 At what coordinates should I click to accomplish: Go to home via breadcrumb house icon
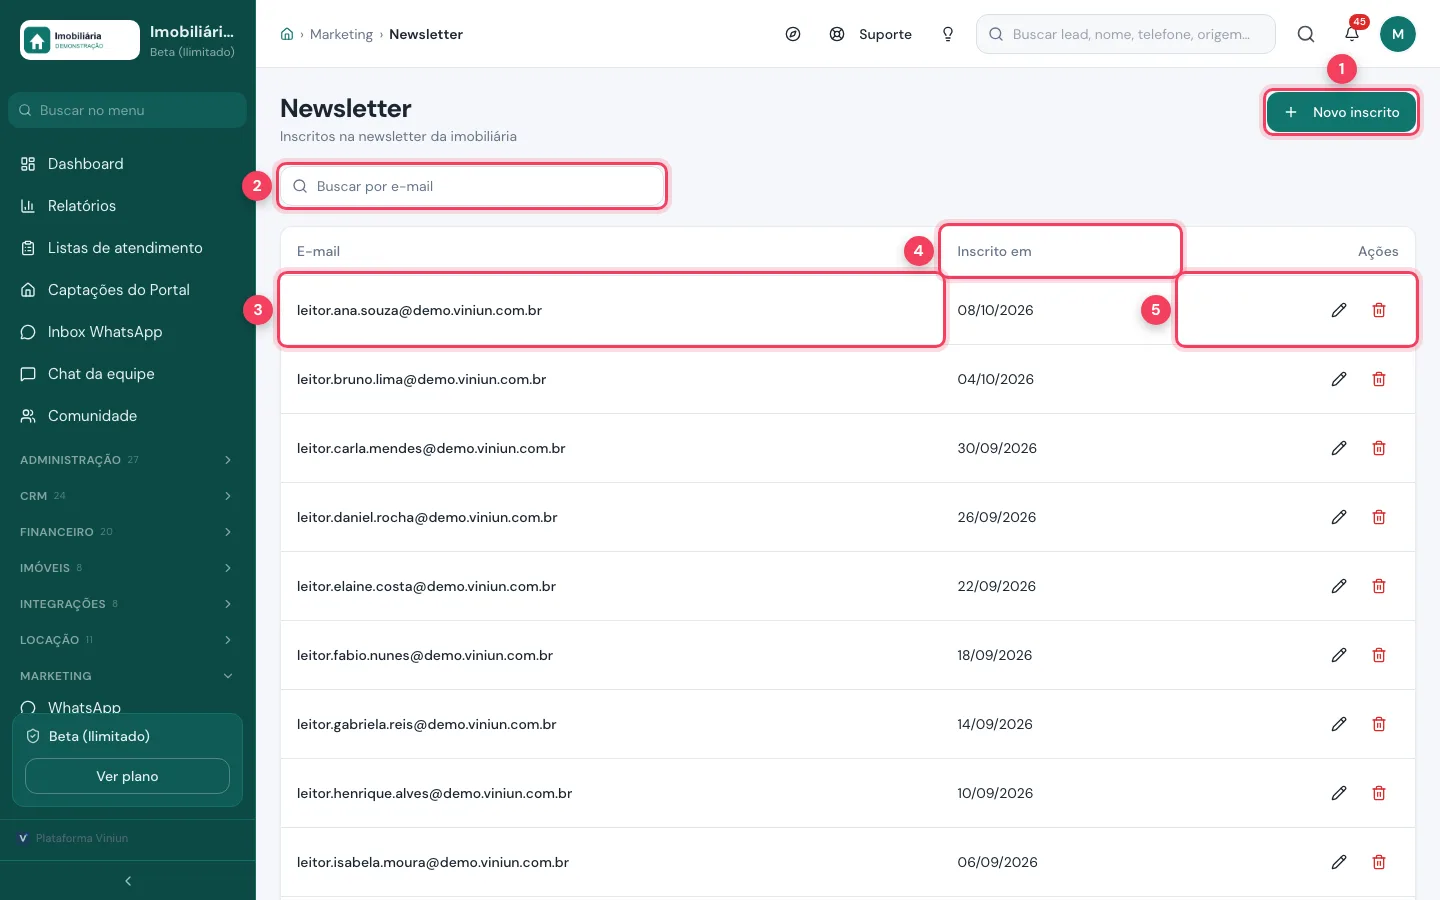287,34
